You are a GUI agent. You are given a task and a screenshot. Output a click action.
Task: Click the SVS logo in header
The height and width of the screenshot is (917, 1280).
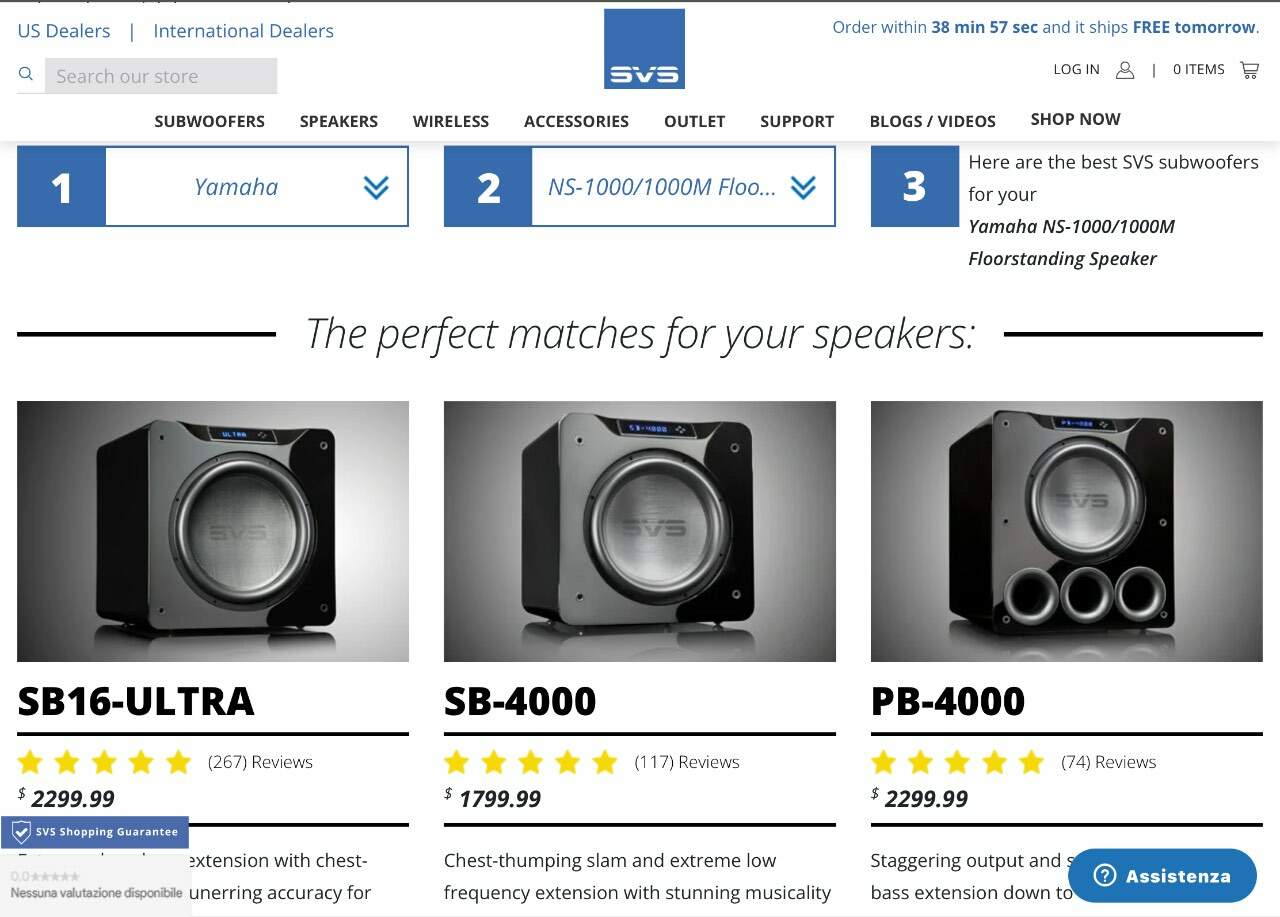pos(644,49)
